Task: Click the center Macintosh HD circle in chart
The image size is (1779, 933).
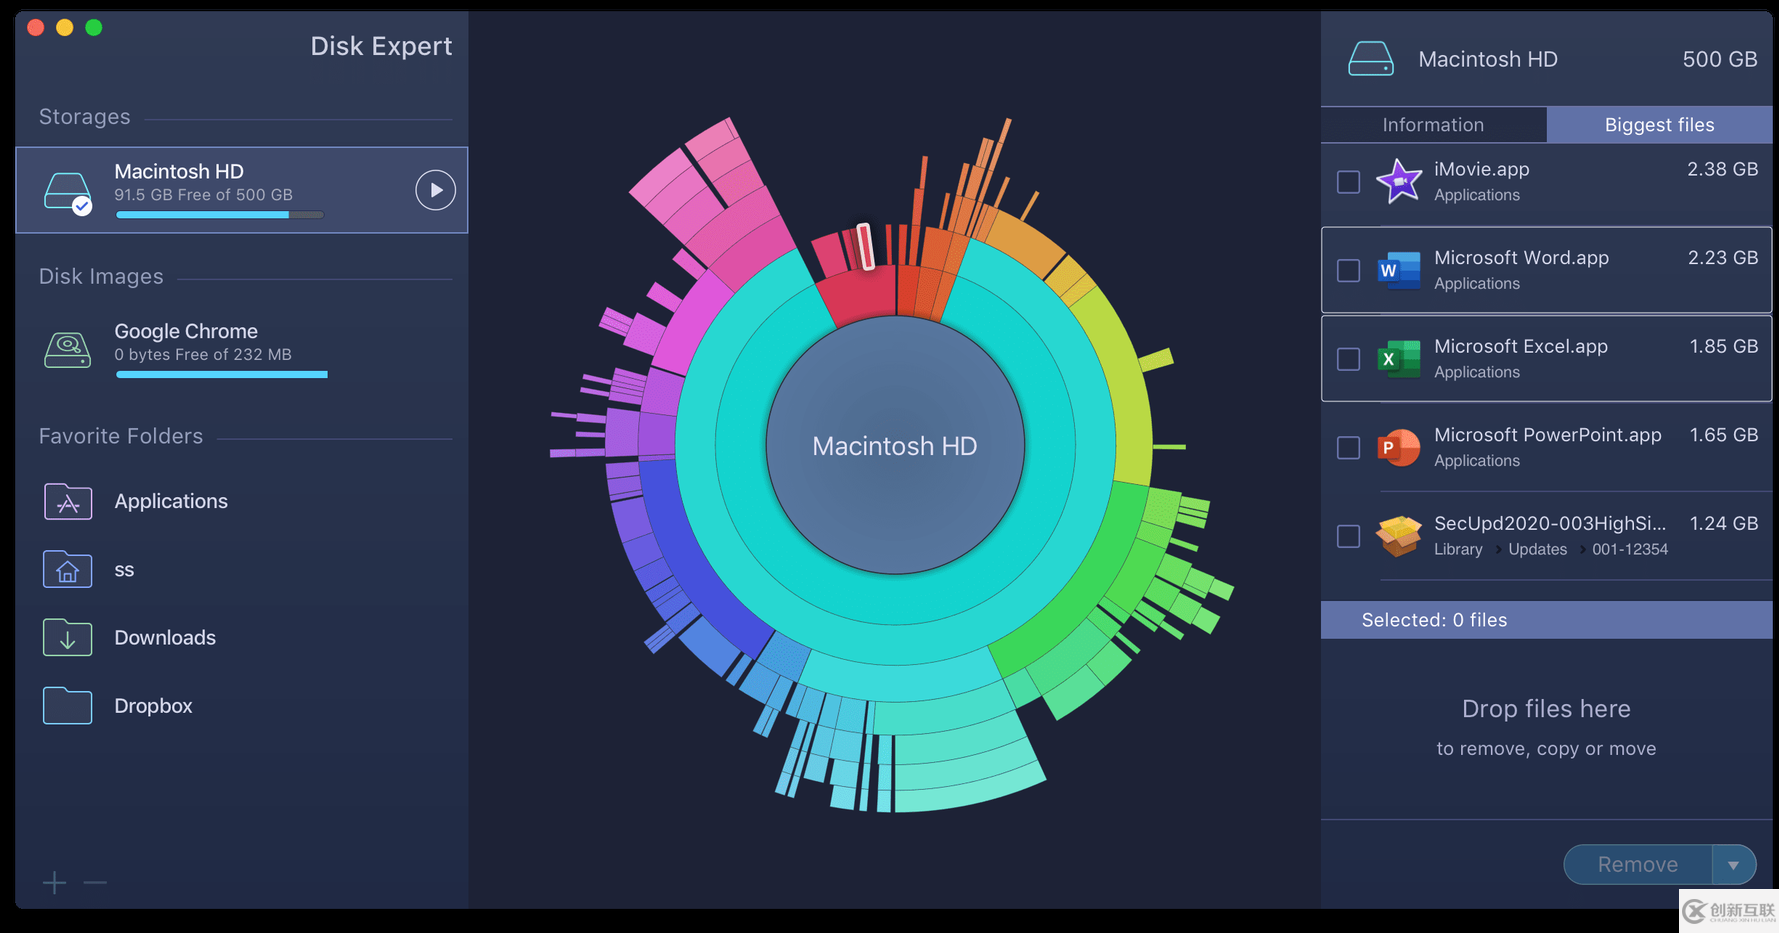Action: click(x=895, y=446)
